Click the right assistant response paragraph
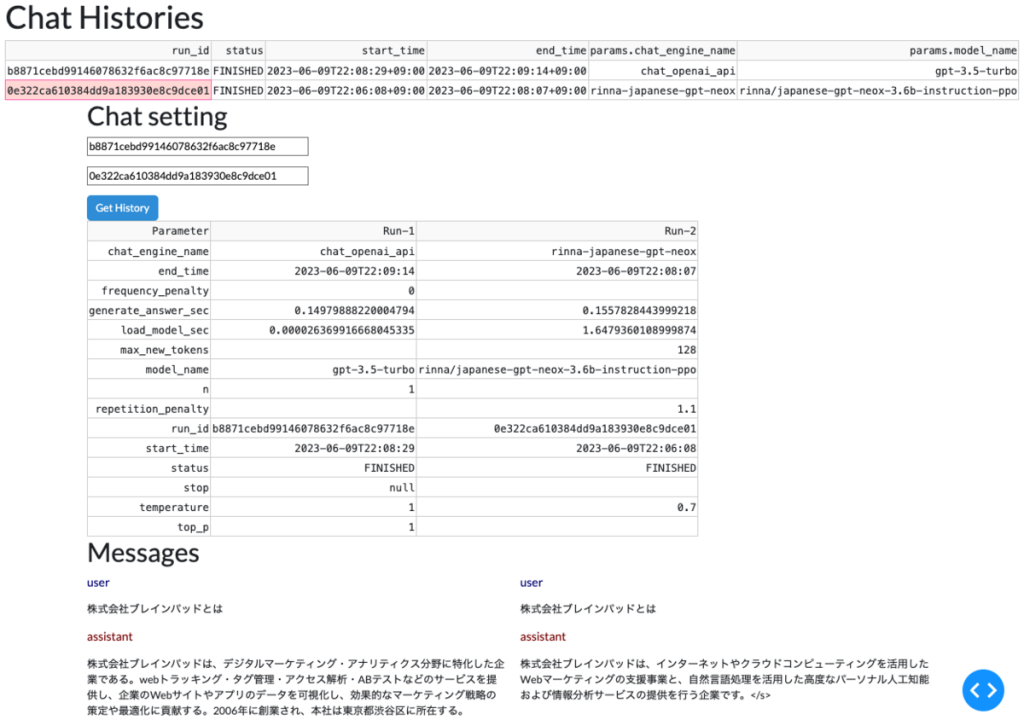The image size is (1024, 726). [x=724, y=679]
